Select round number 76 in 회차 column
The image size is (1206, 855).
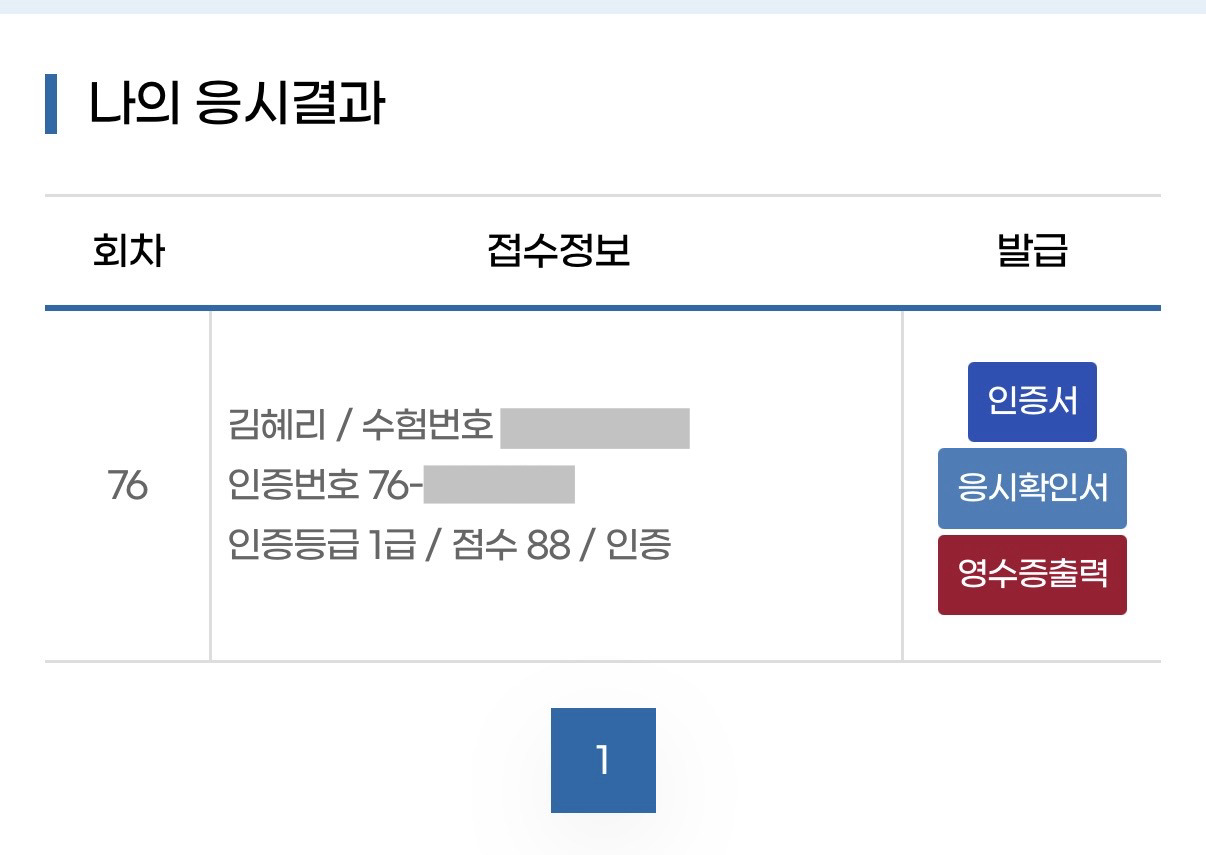(128, 487)
